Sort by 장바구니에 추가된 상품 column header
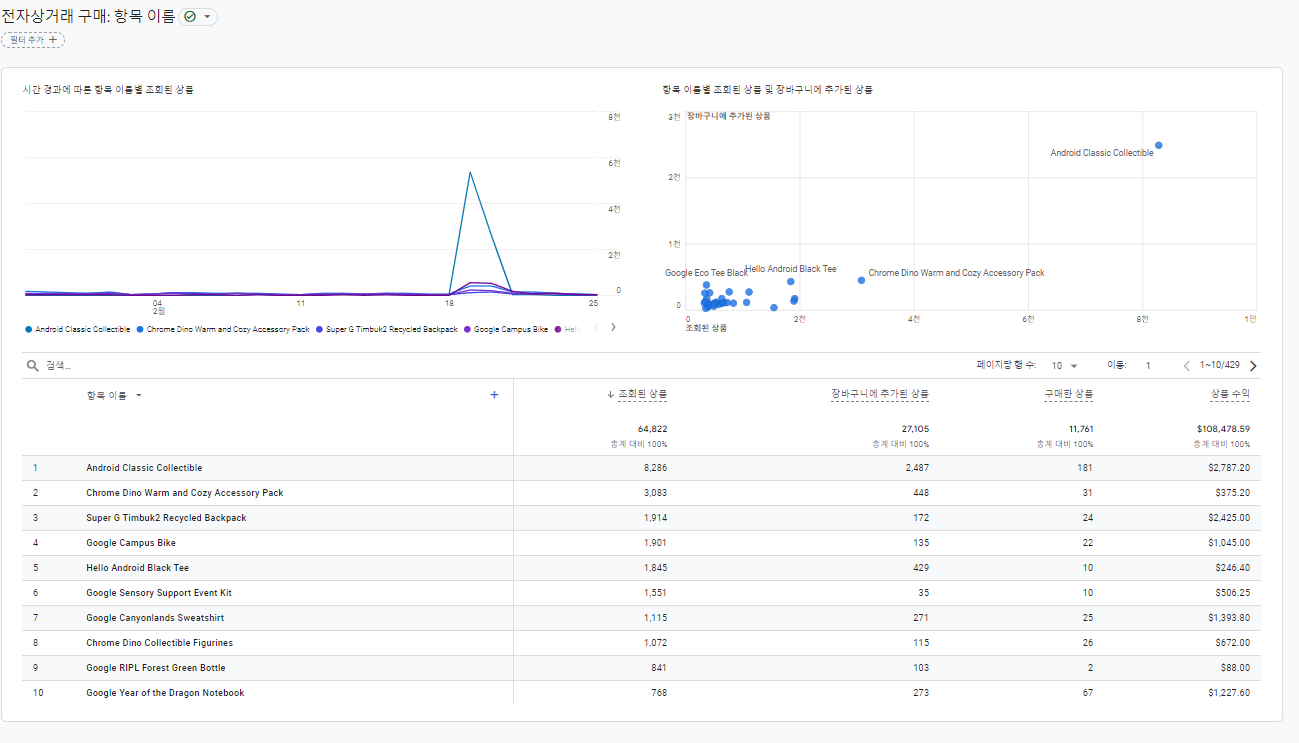This screenshot has width=1299, height=743. (x=880, y=394)
